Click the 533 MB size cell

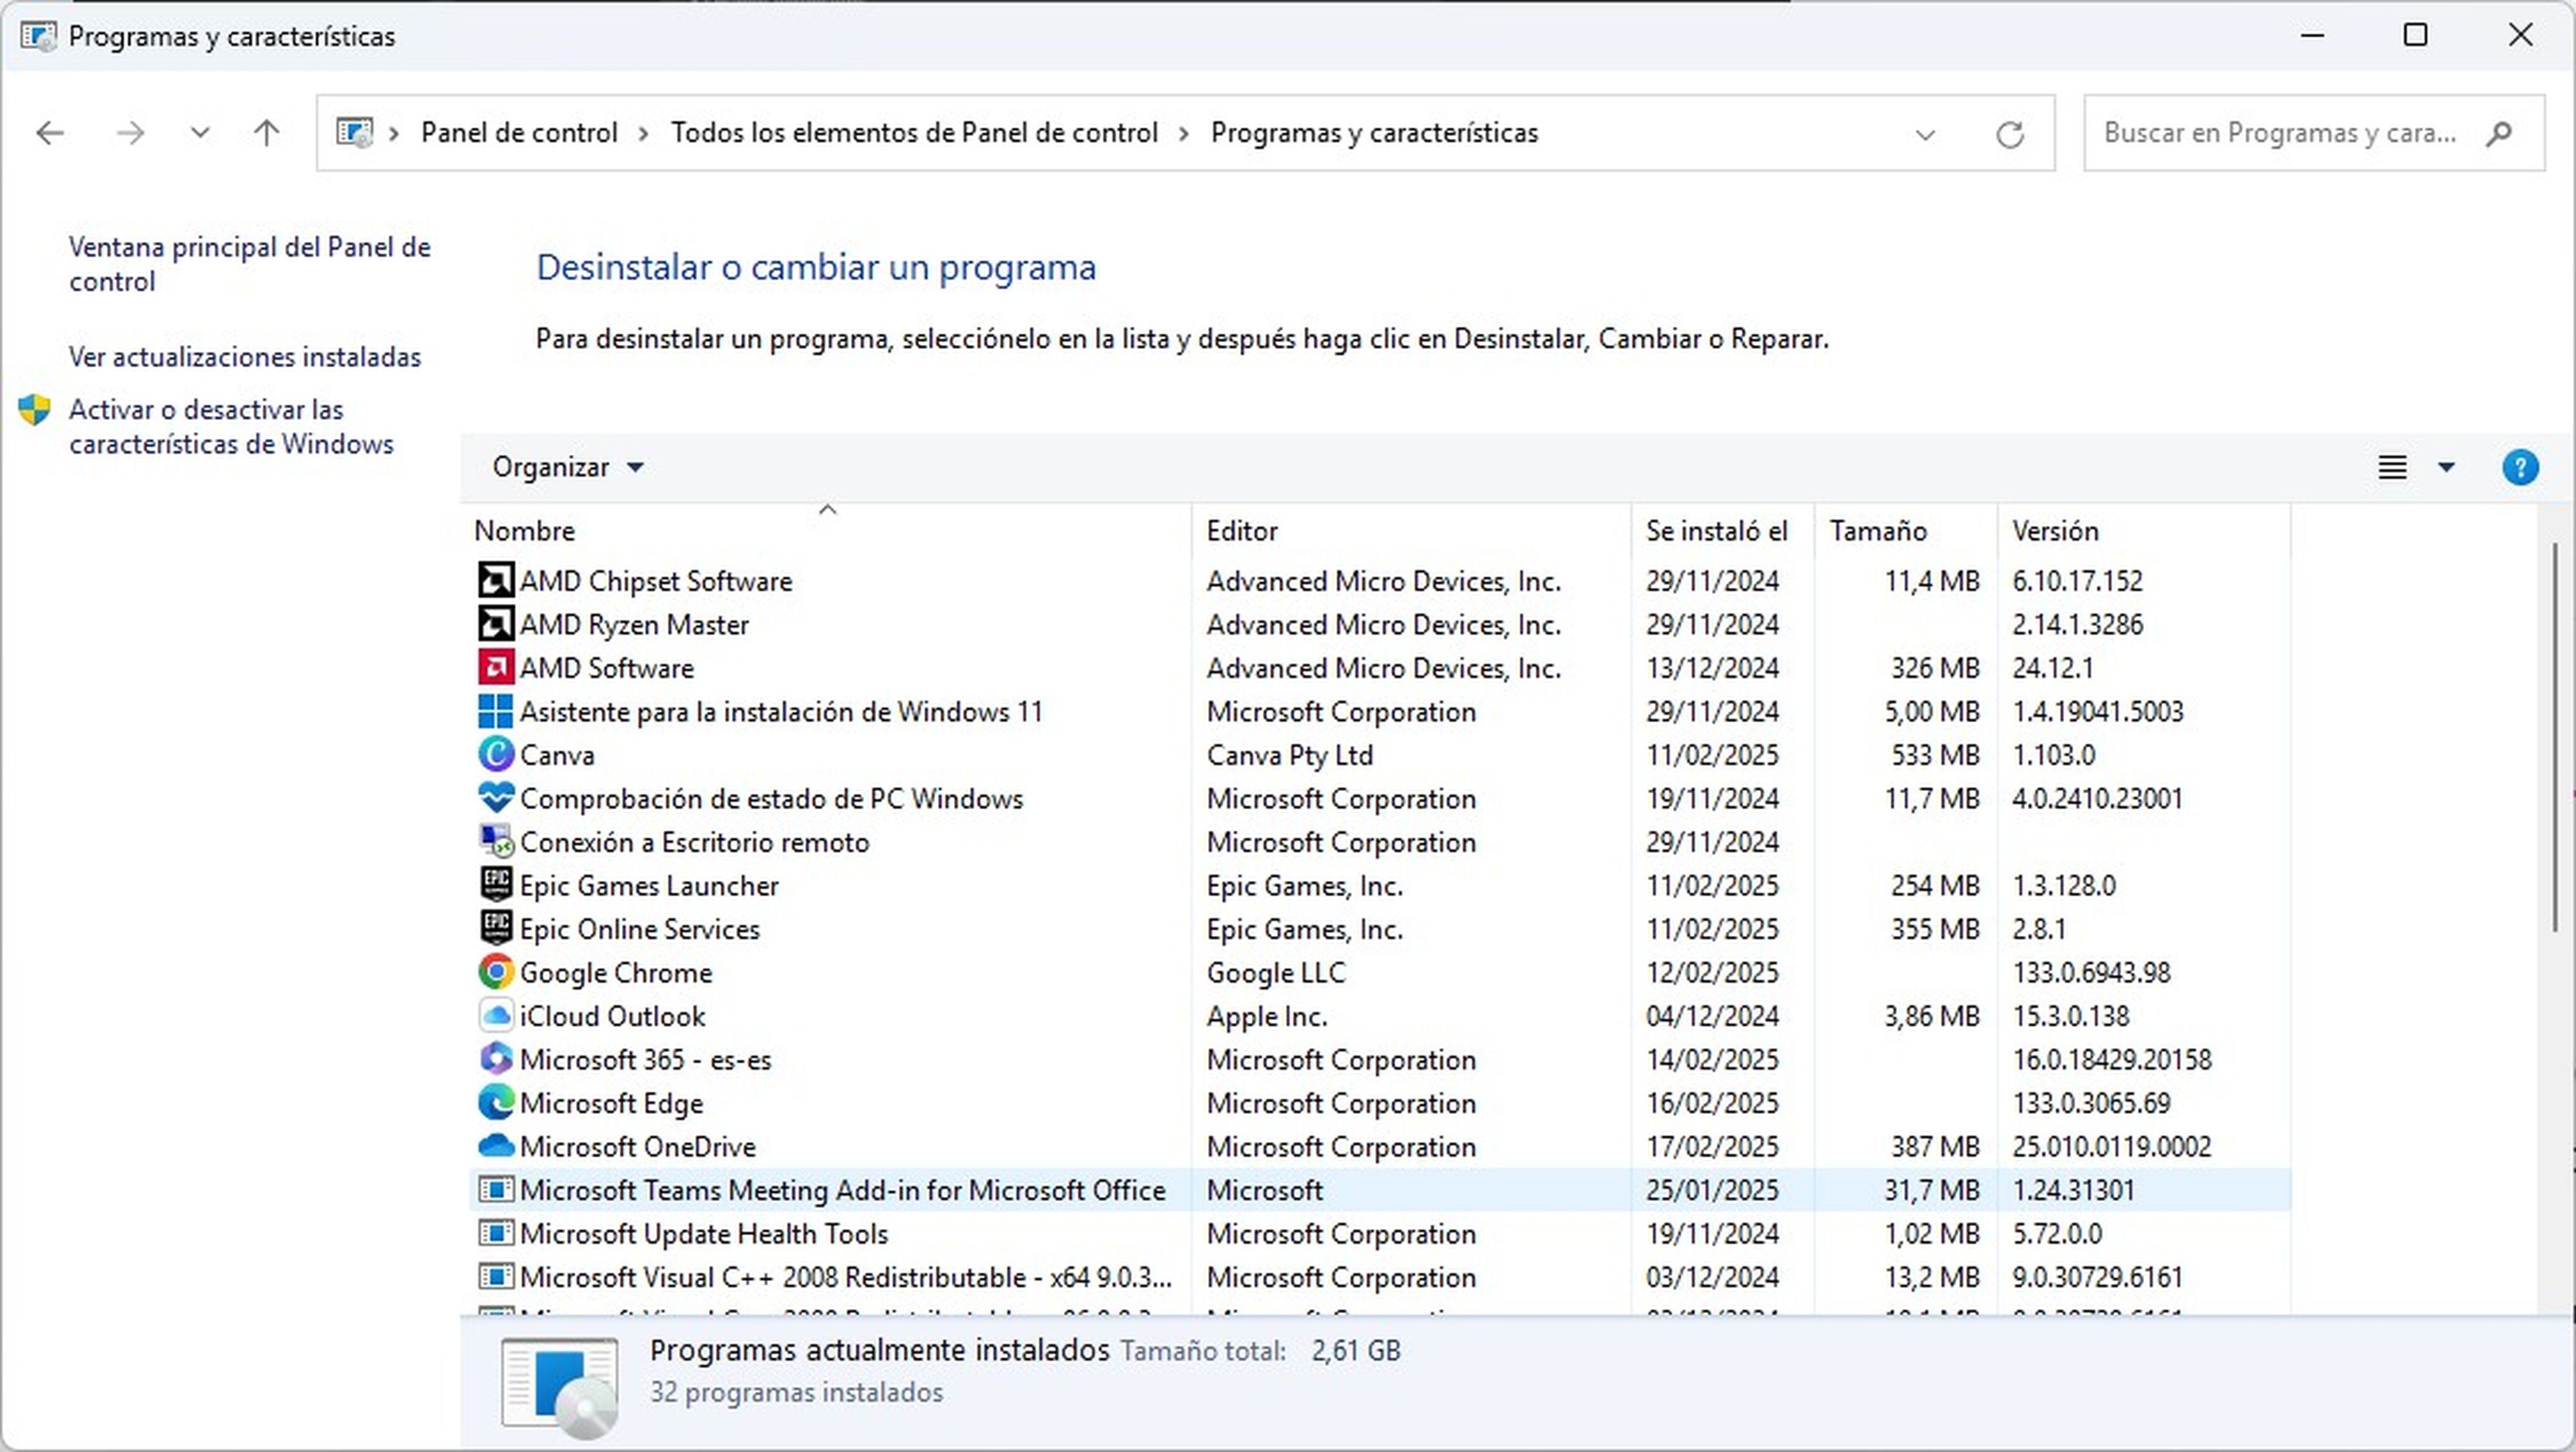click(1935, 755)
